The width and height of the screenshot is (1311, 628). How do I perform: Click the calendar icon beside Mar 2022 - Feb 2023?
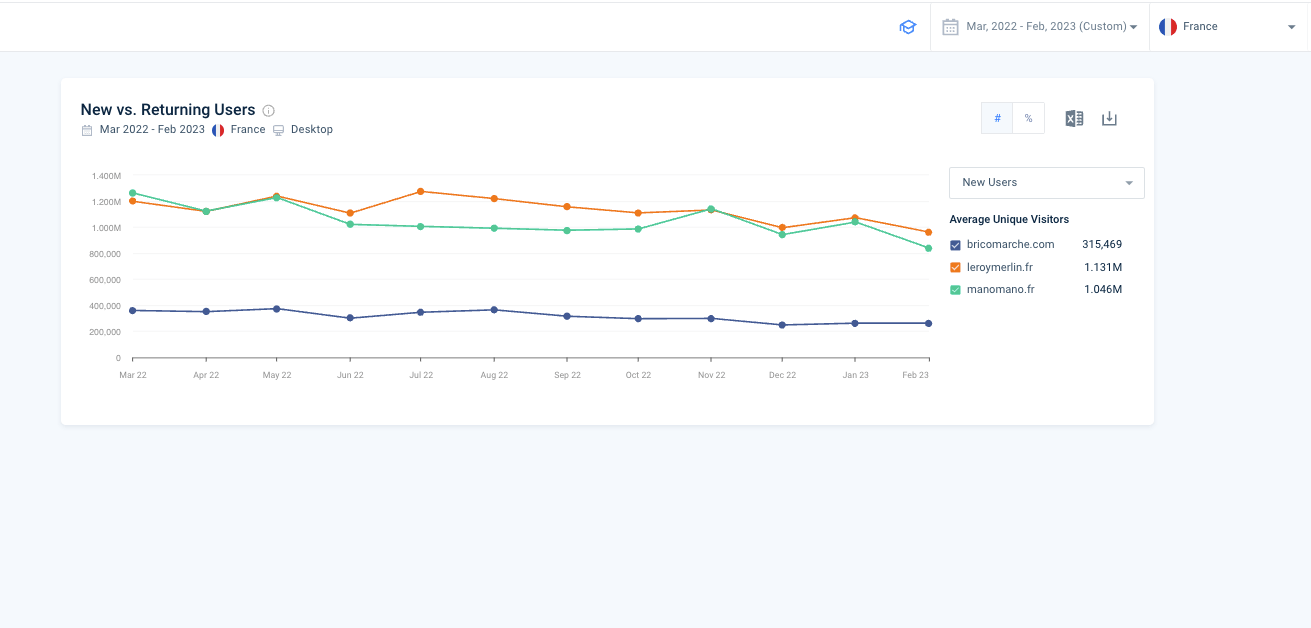tap(87, 130)
